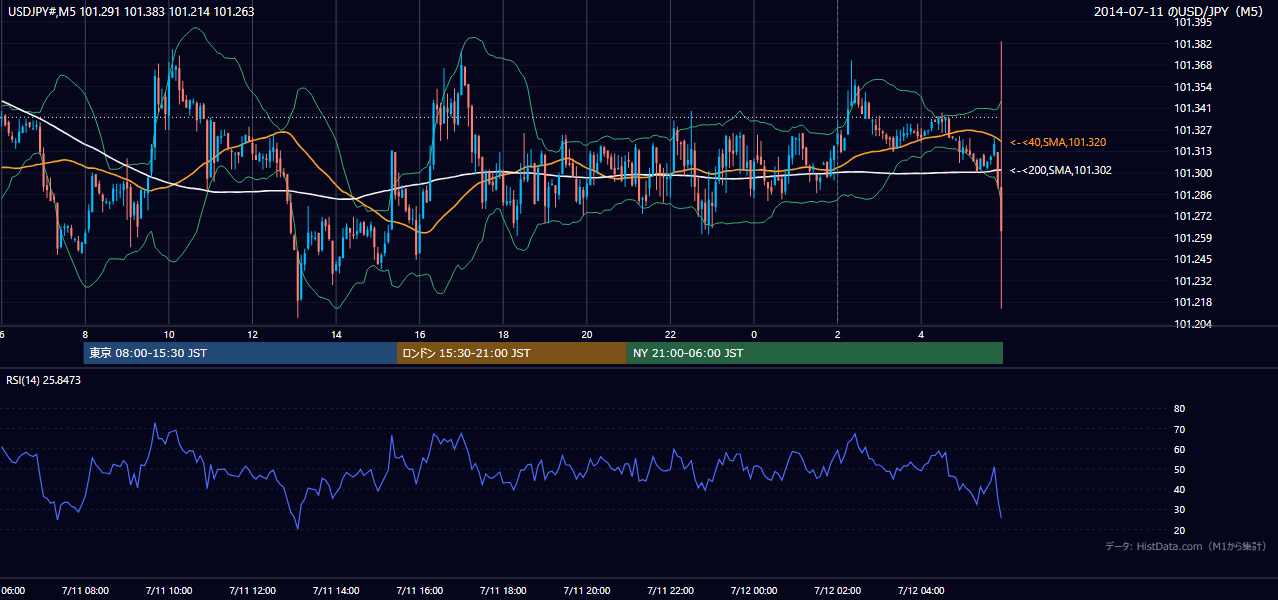This screenshot has height=600, width=1278.
Task: Click the 40 SMA 101.320 orange label
Action: [x=1058, y=143]
